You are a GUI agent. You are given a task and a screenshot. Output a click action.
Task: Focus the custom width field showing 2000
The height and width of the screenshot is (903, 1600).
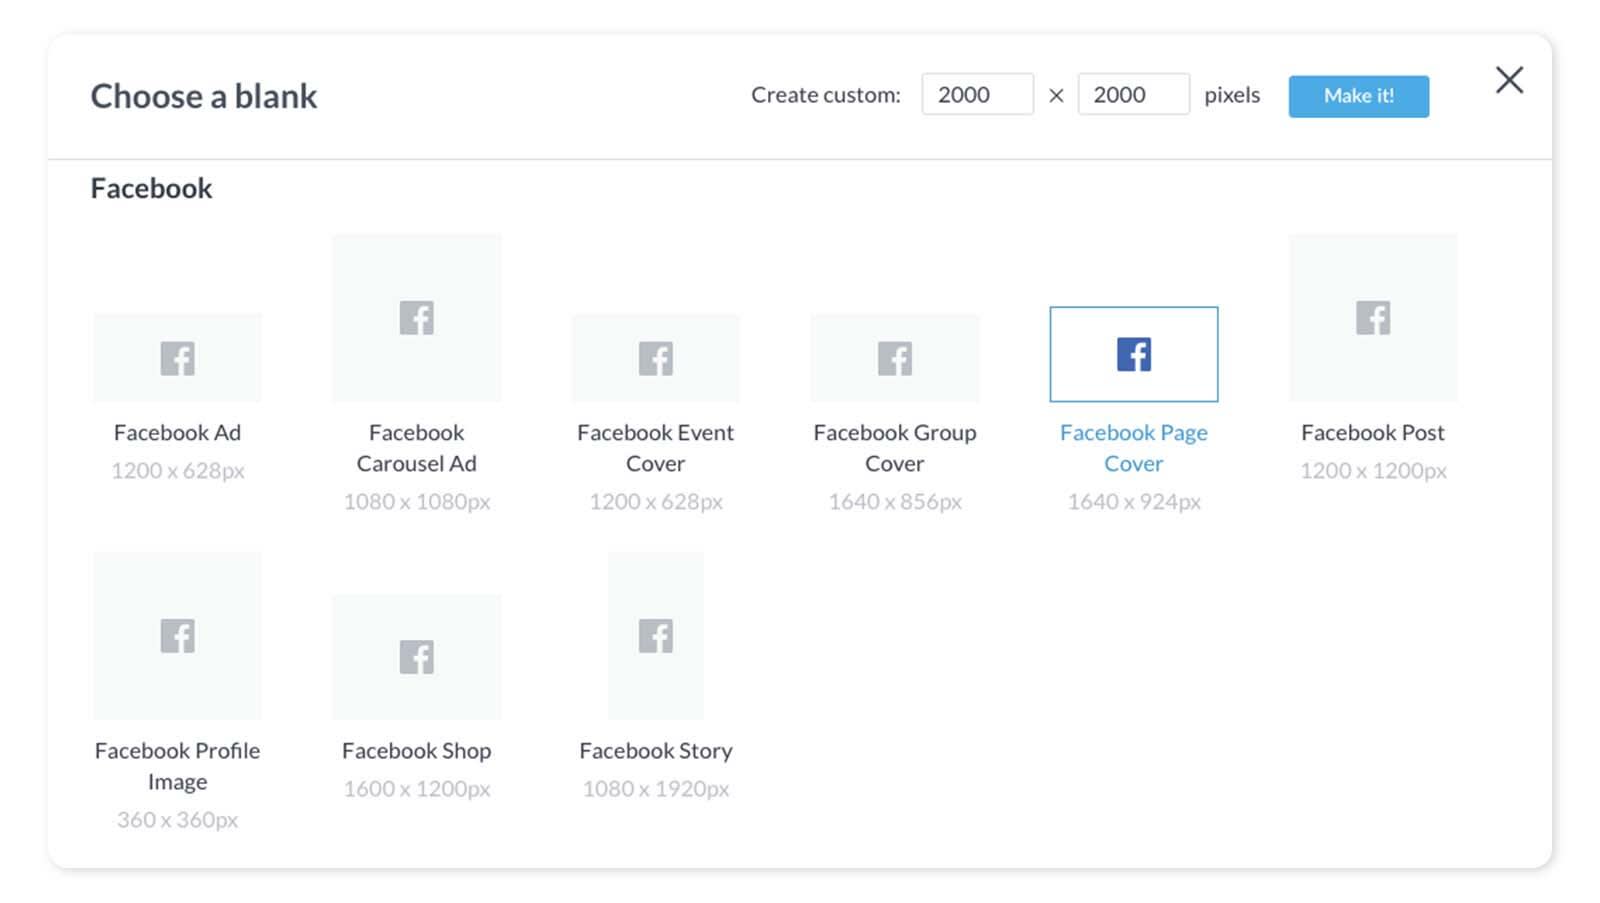click(977, 94)
